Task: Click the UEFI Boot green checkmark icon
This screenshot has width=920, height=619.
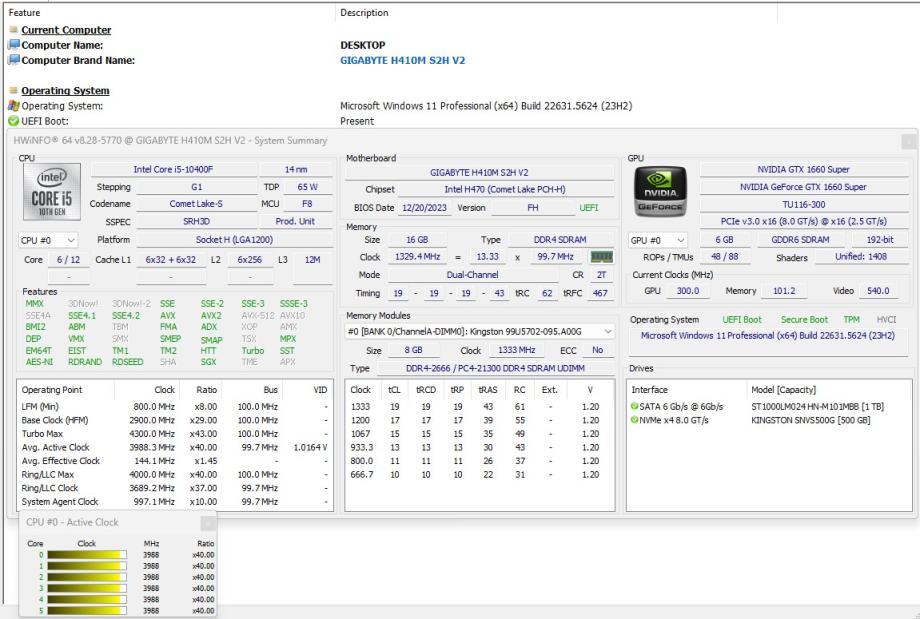Action: click(x=14, y=121)
